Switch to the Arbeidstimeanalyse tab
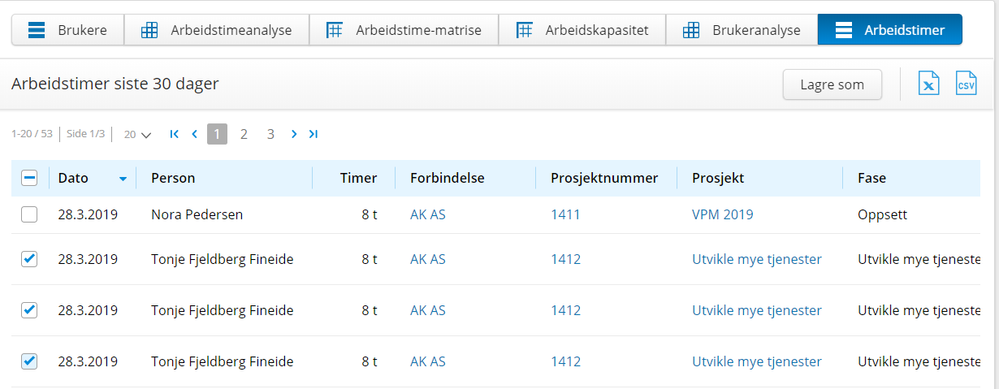This screenshot has width=999, height=389. [x=216, y=30]
